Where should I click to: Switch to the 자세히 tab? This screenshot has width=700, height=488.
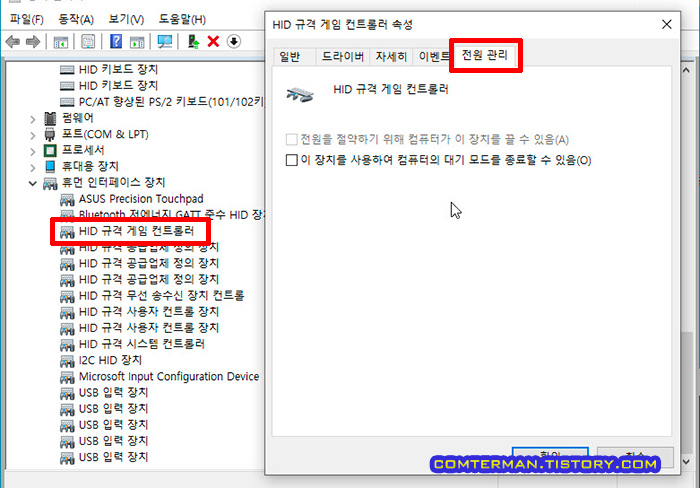391,57
